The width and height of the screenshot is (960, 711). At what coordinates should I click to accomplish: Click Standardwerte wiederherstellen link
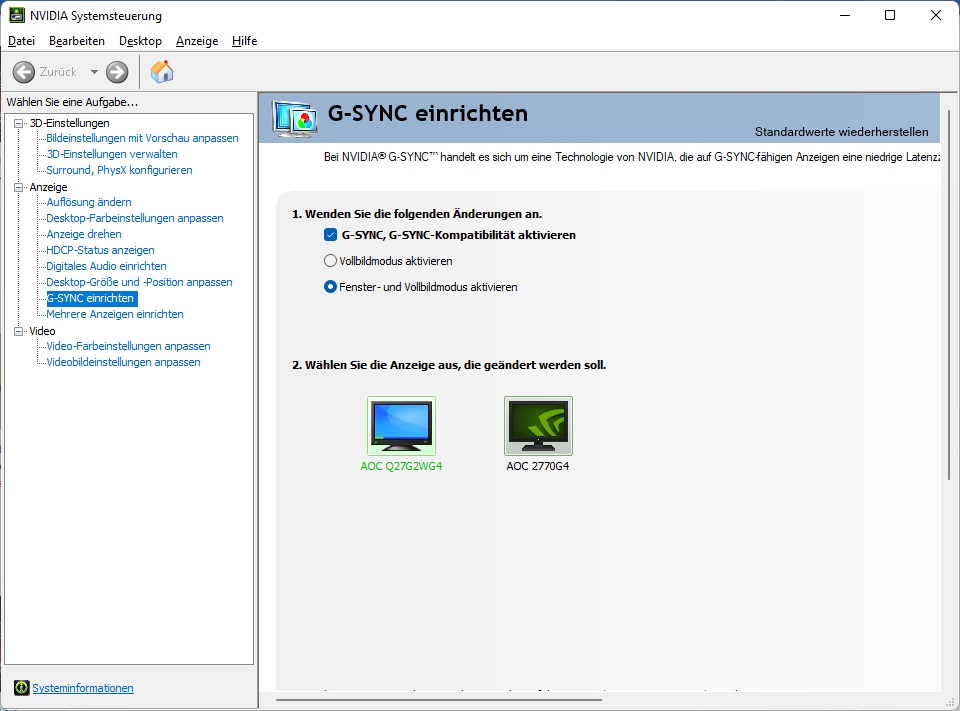[x=841, y=132]
